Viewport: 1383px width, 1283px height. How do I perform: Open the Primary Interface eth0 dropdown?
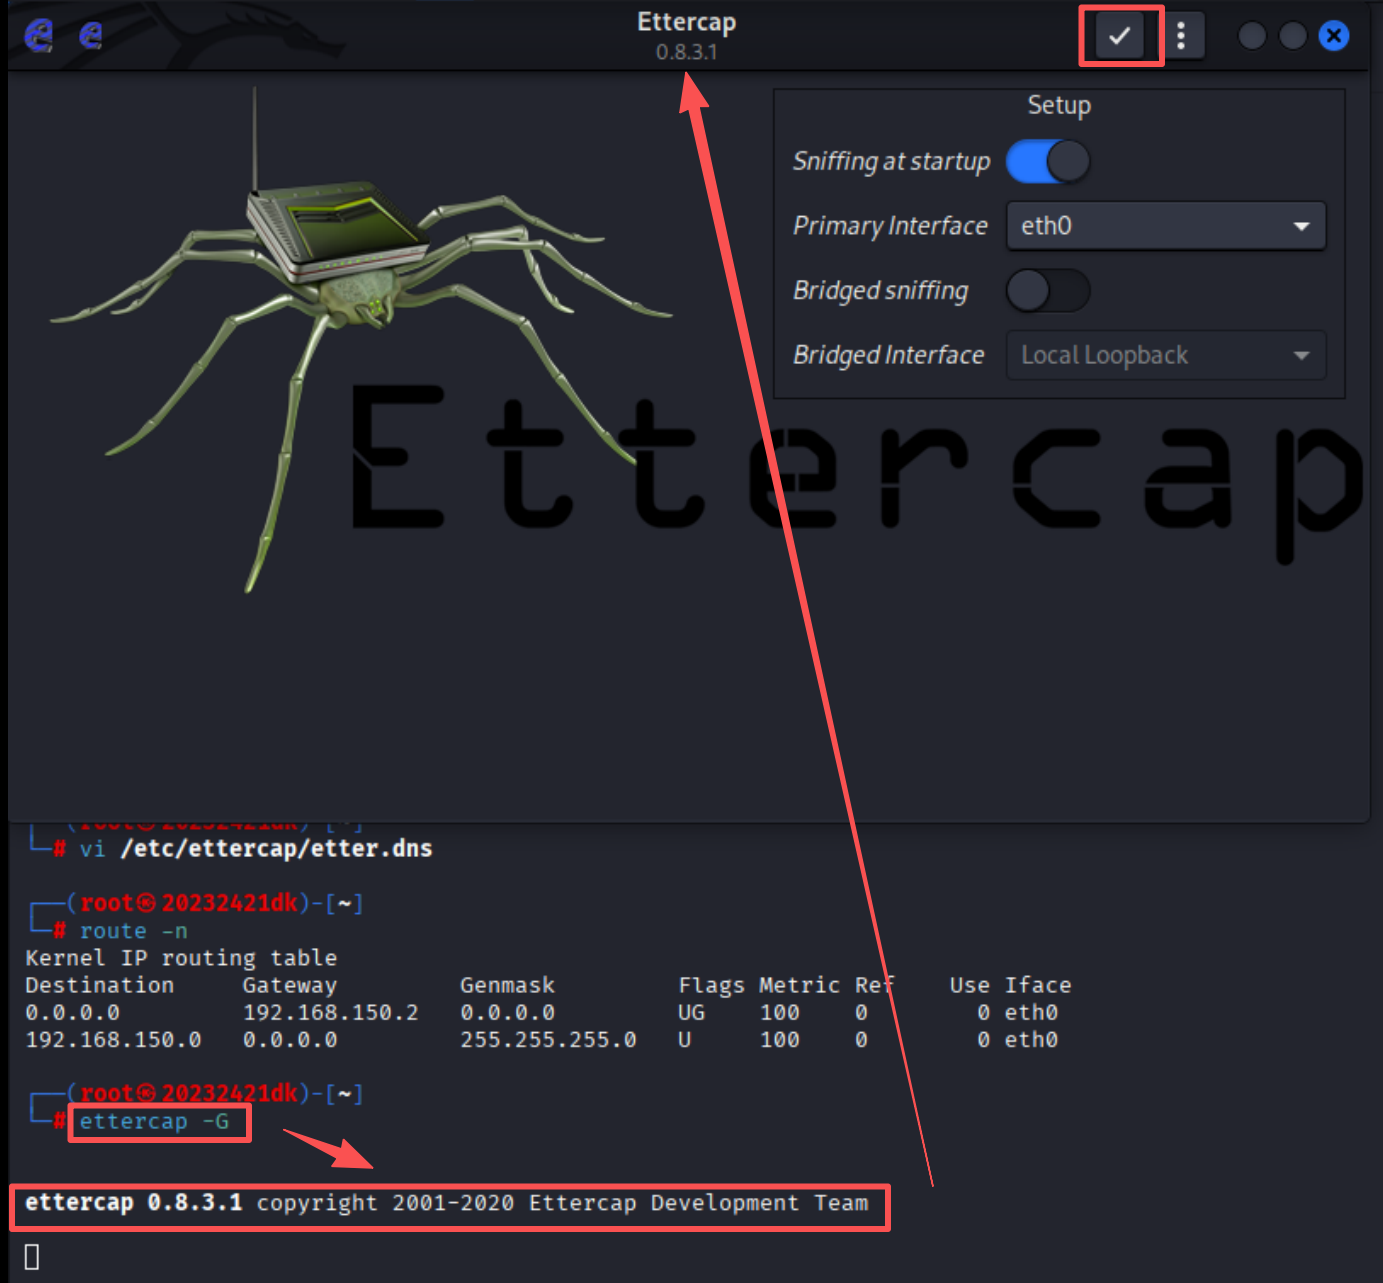pyautogui.click(x=1166, y=226)
